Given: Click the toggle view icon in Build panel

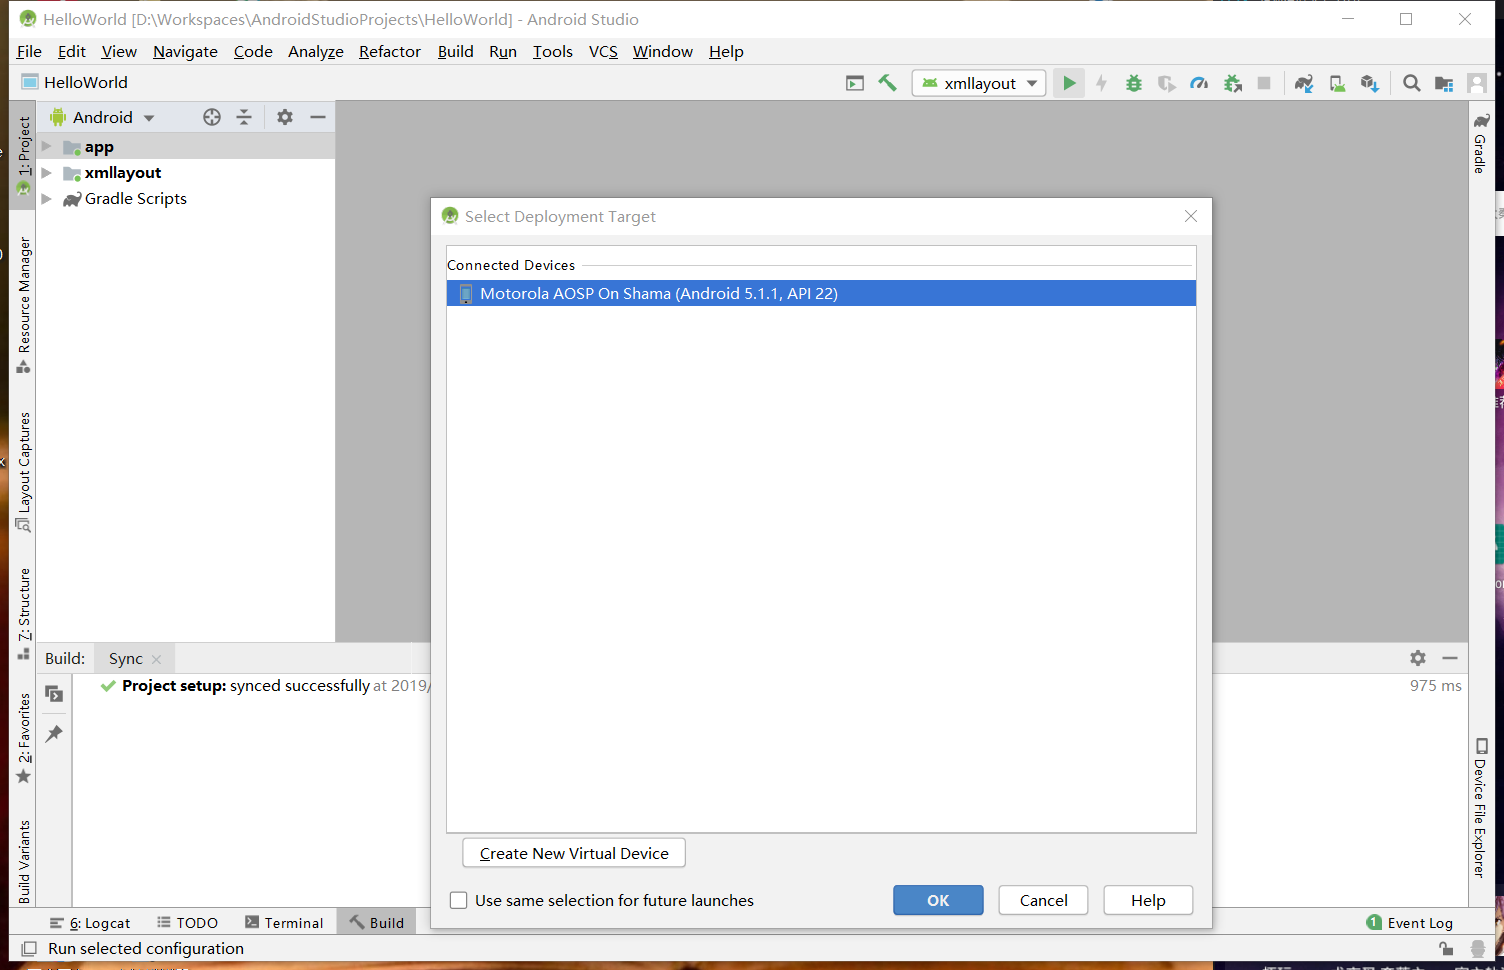Looking at the screenshot, I should pyautogui.click(x=54, y=694).
